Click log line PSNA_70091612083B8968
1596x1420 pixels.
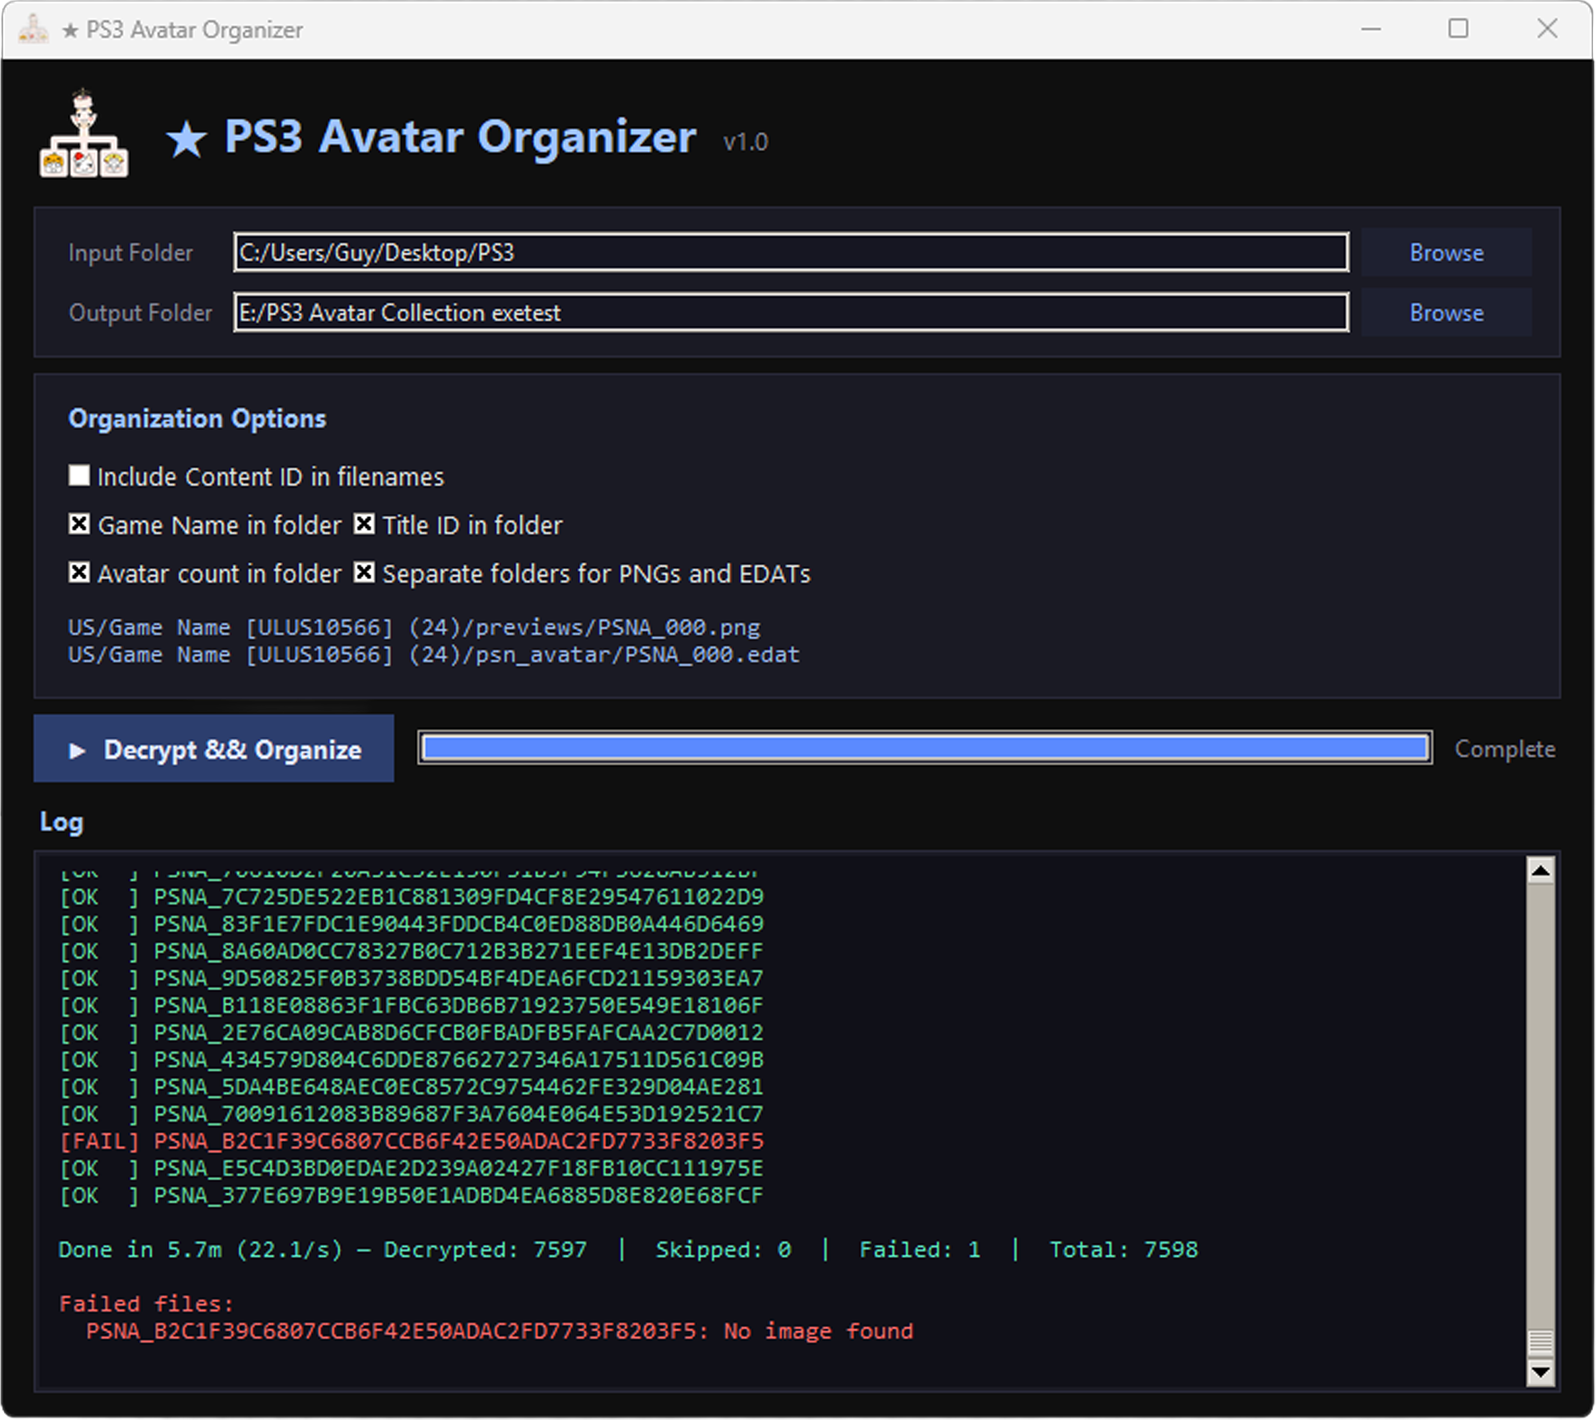pos(411,1113)
